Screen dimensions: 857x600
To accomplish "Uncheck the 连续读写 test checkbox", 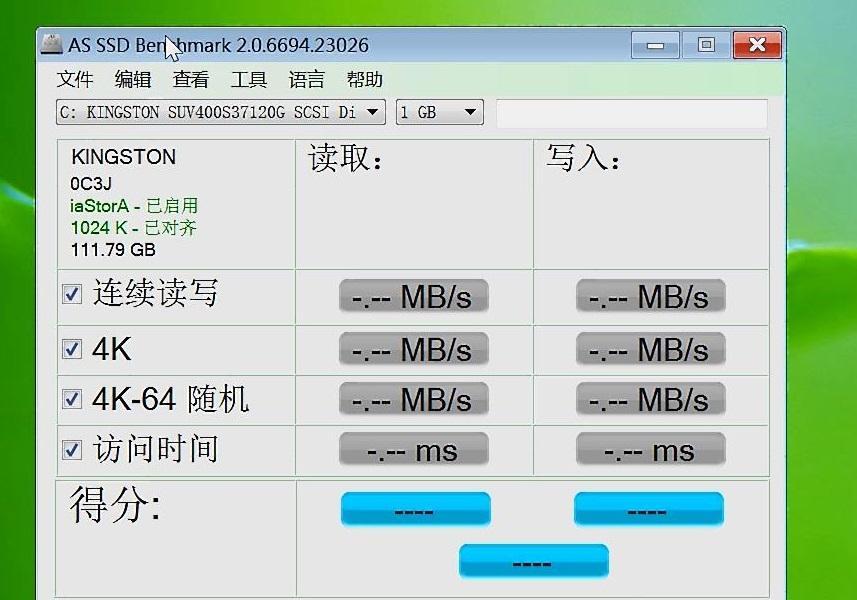I will click(x=71, y=293).
